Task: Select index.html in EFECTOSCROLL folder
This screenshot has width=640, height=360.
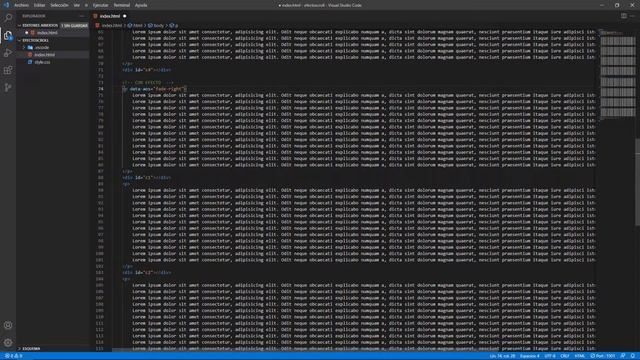Action: tap(44, 55)
